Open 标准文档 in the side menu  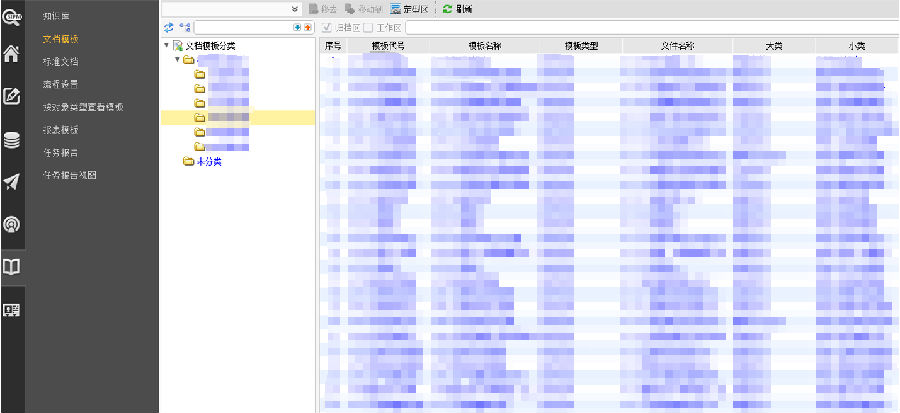pos(60,61)
